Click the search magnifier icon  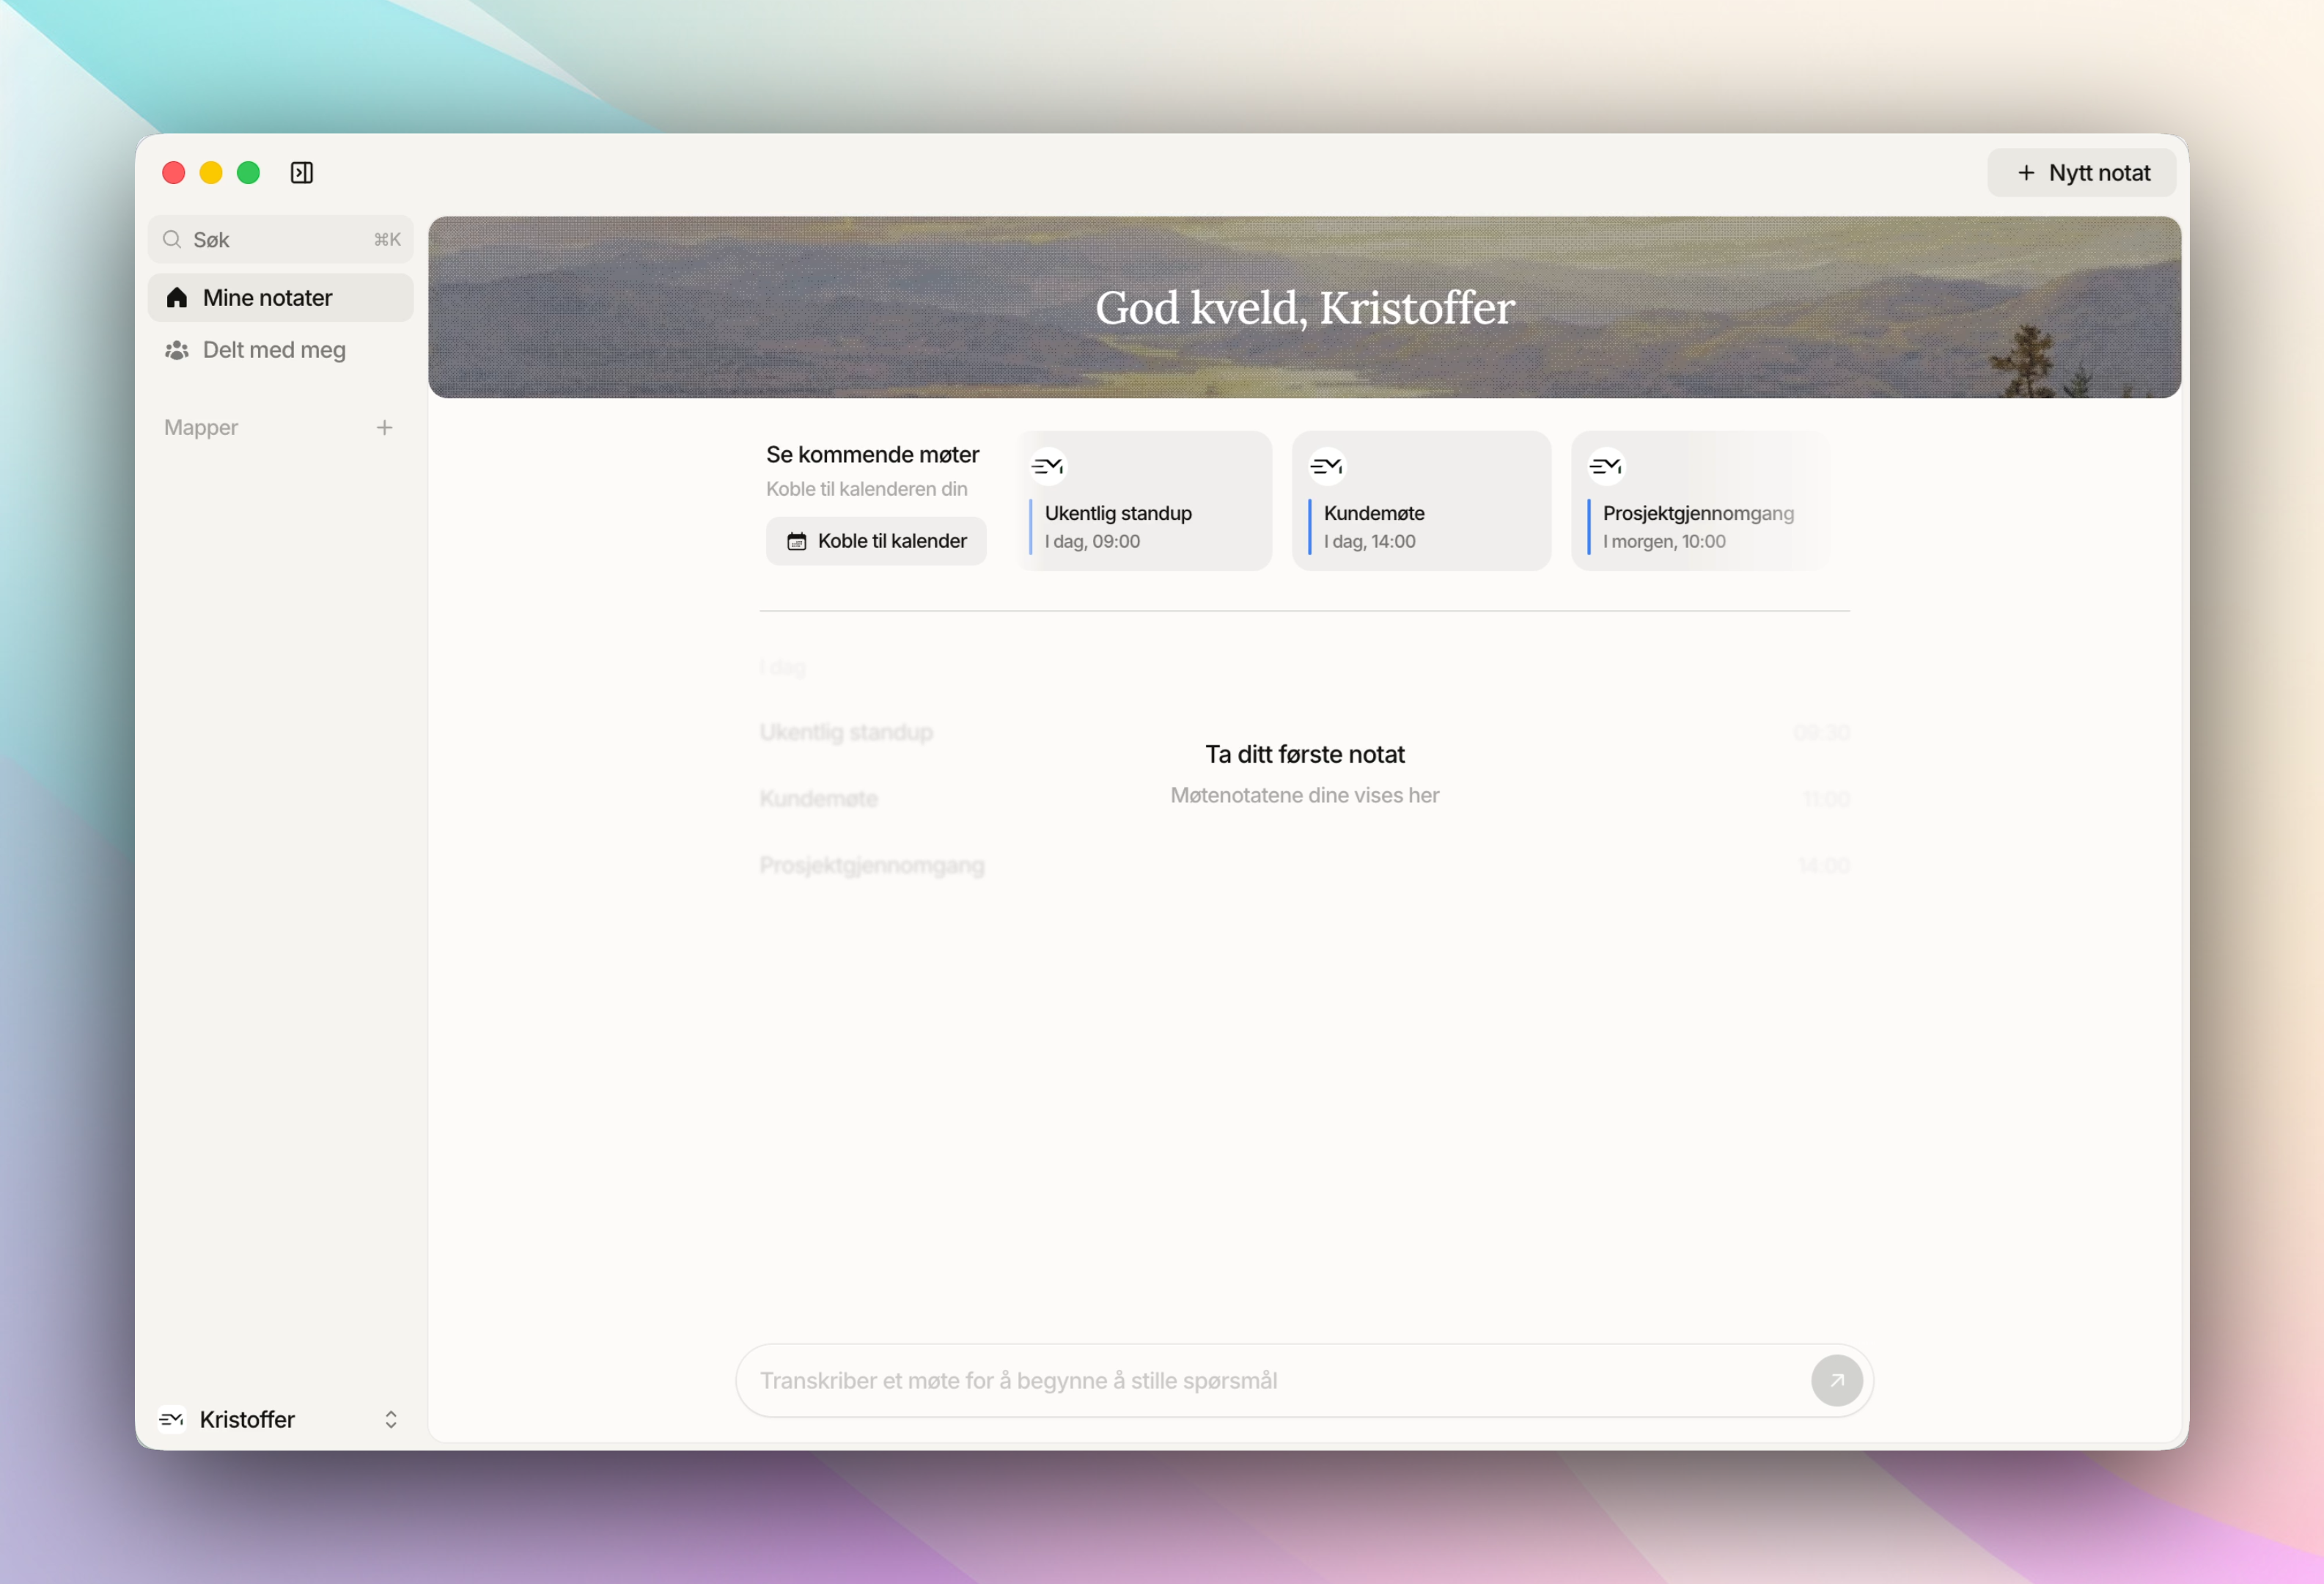[172, 240]
